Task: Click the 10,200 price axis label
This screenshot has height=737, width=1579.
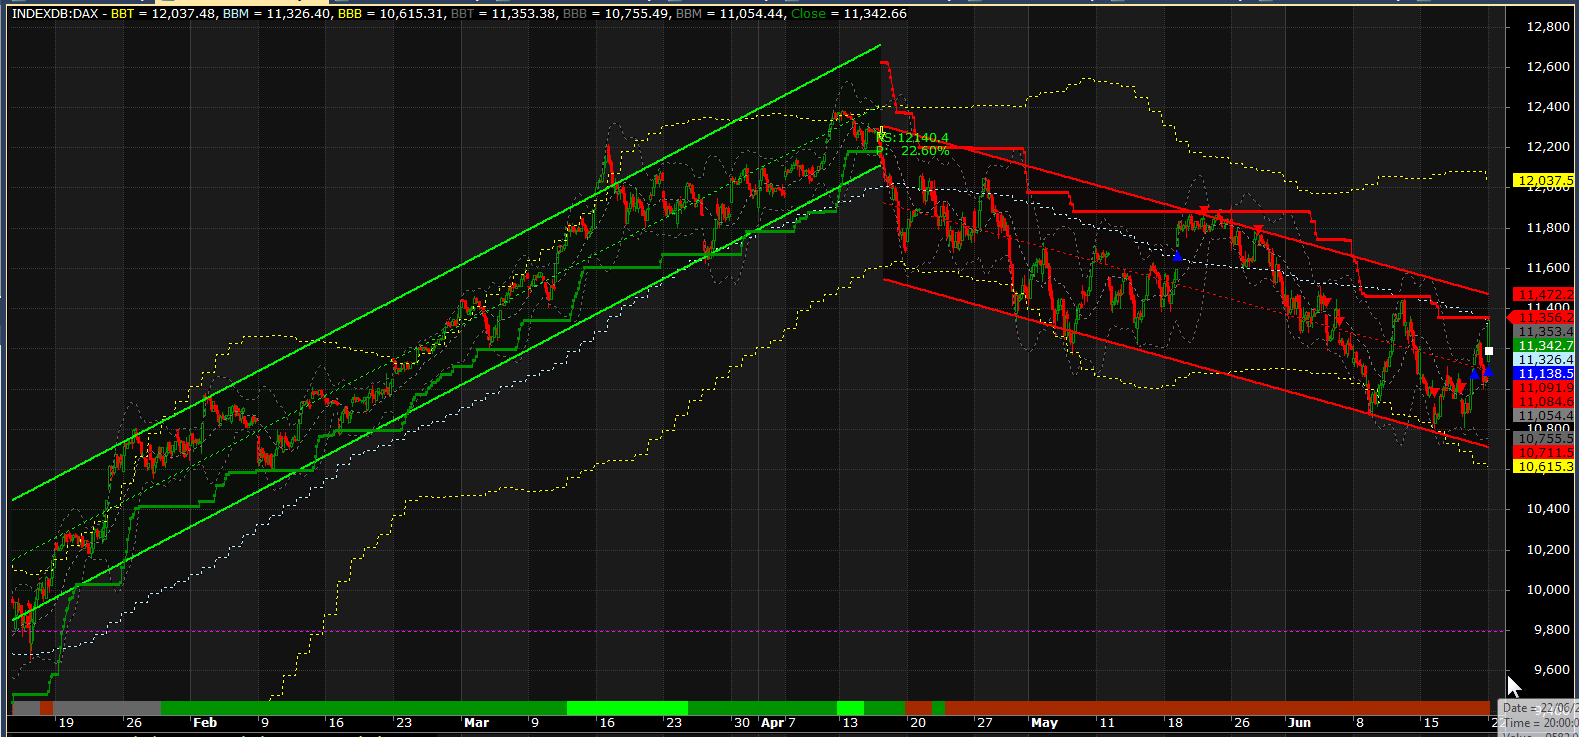Action: pos(1548,549)
